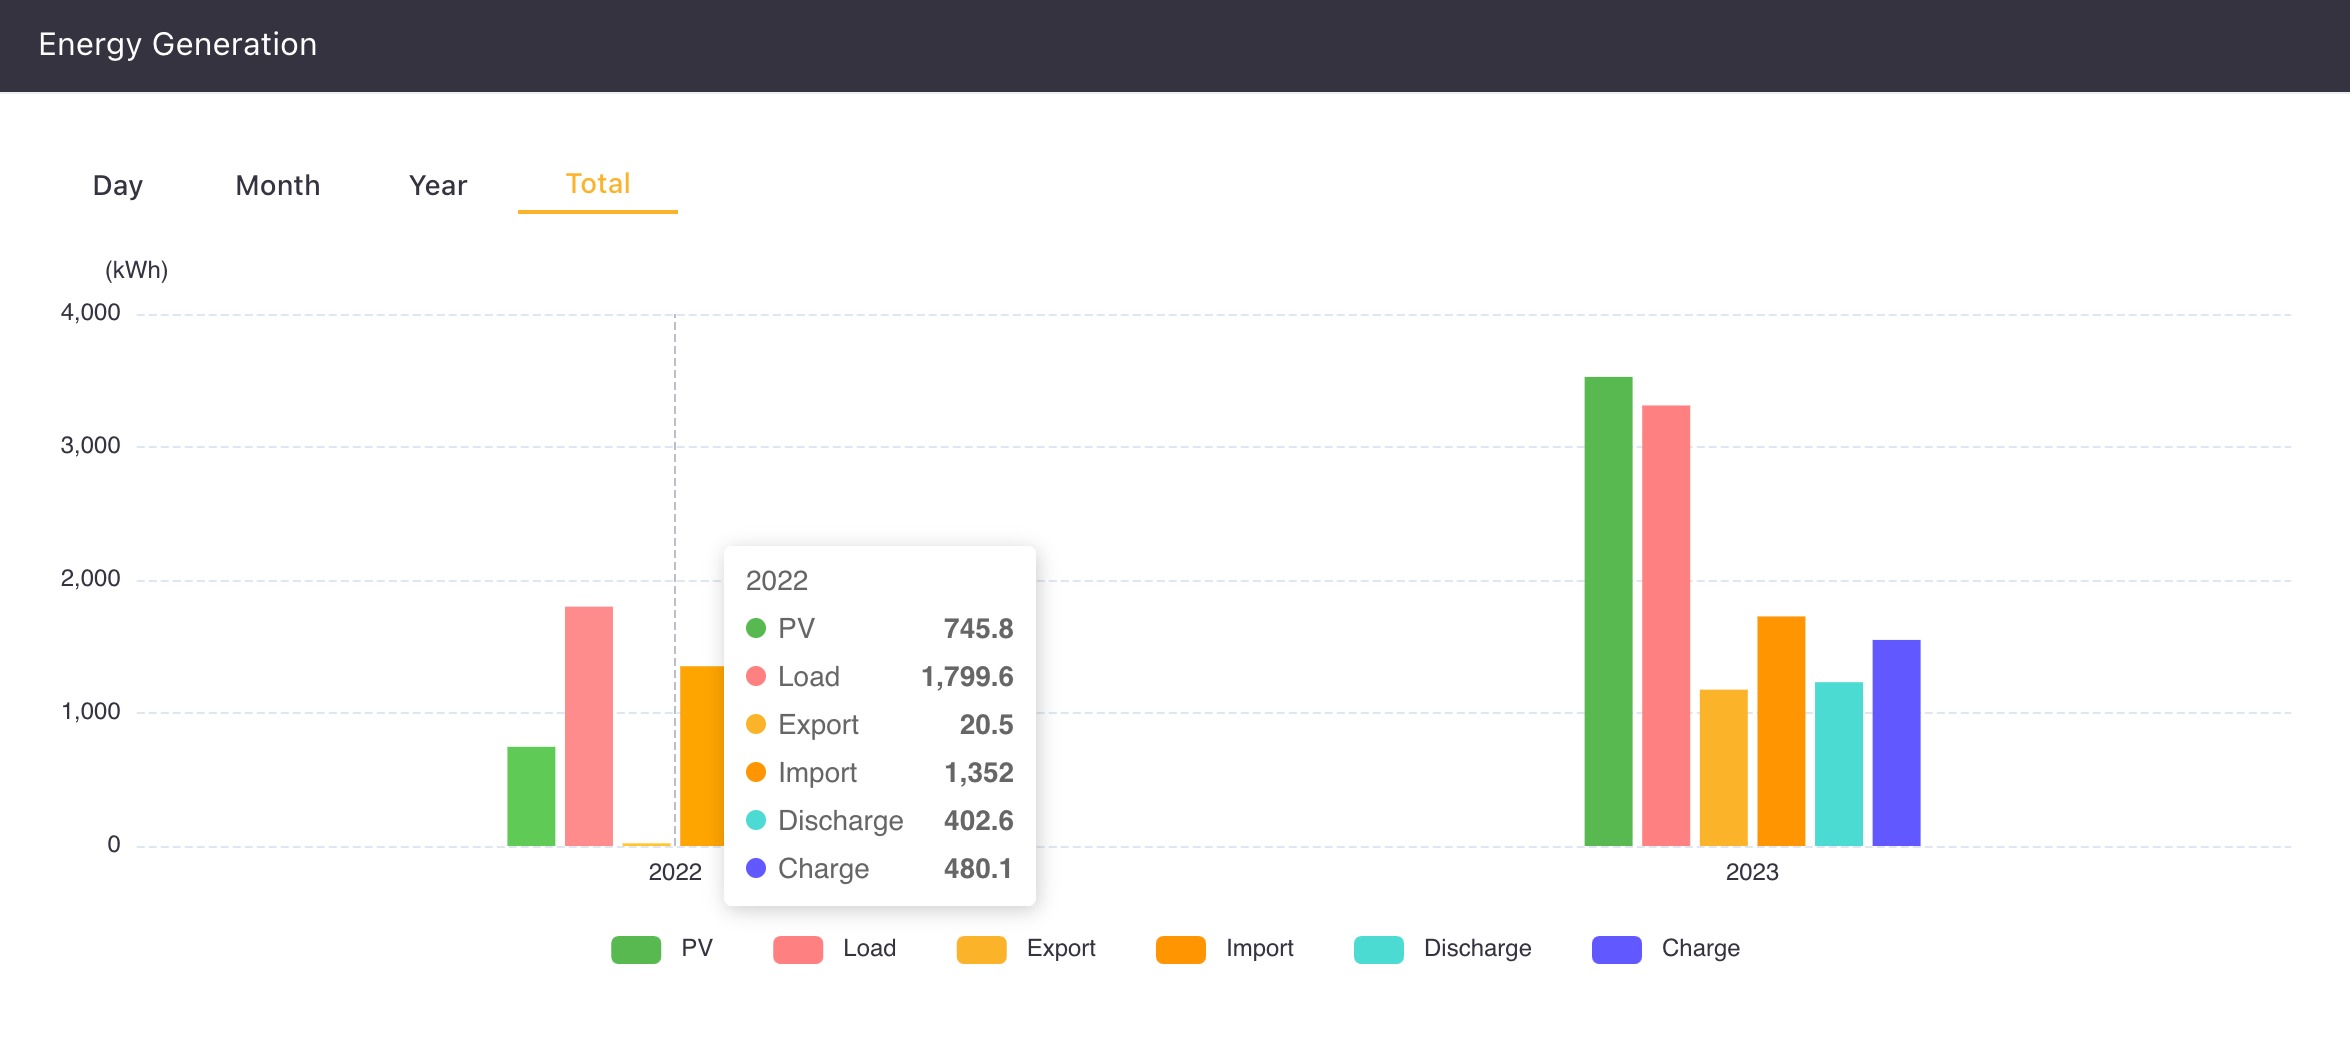The height and width of the screenshot is (1050, 2350).
Task: Click the purple Charge legend swatch
Action: coord(1617,949)
